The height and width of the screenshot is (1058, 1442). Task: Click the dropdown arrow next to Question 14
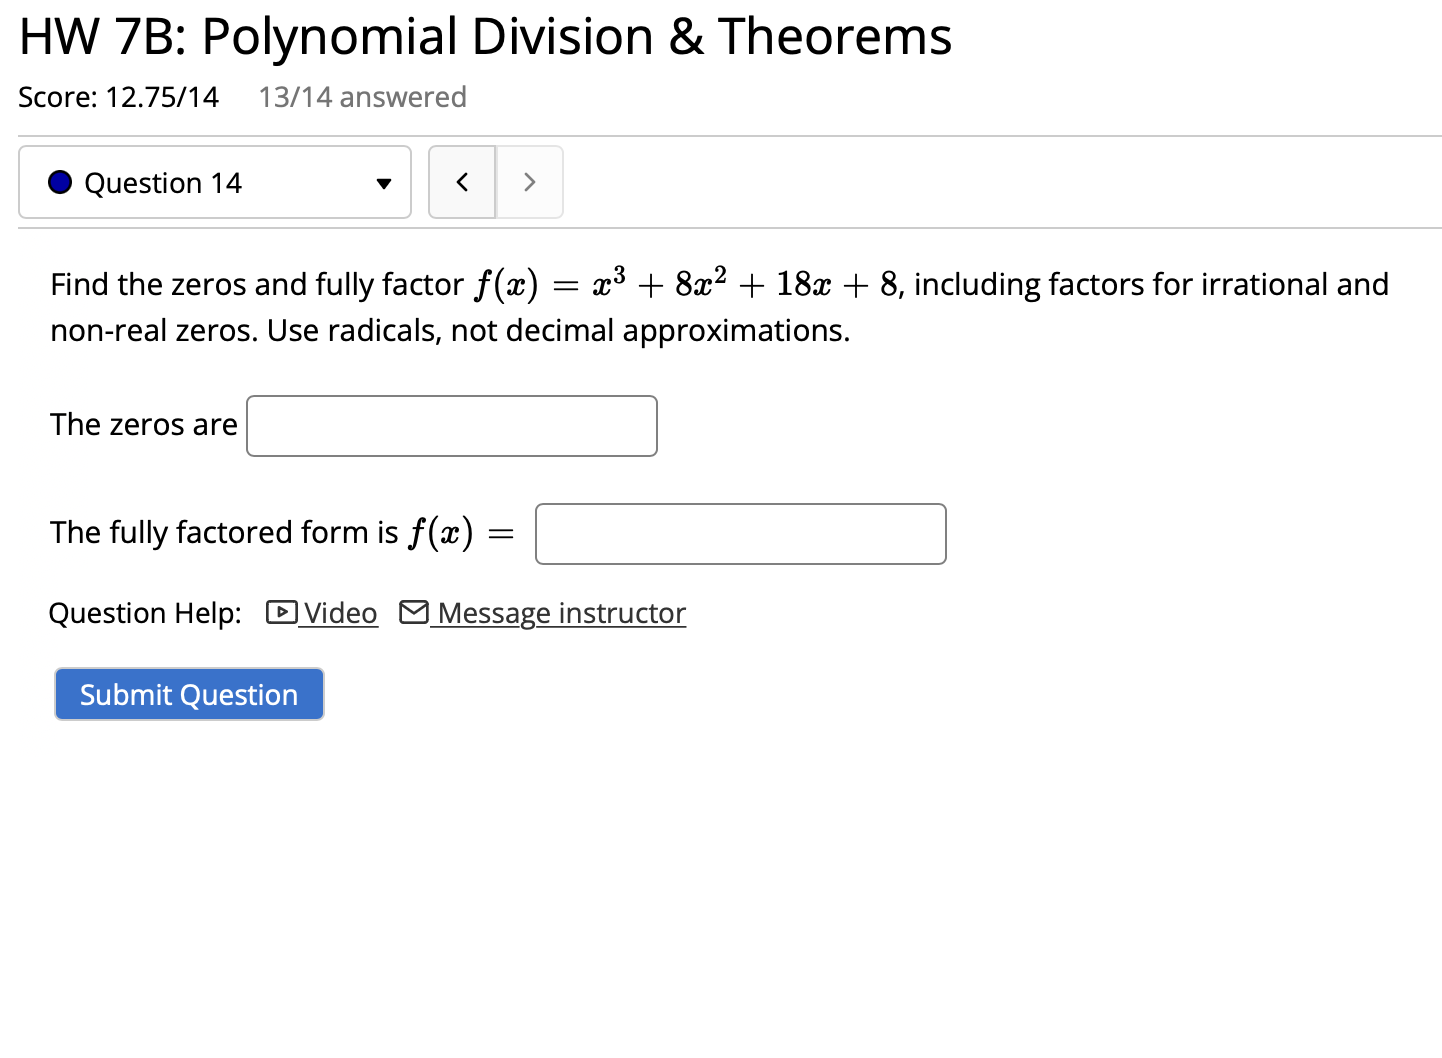click(x=384, y=183)
